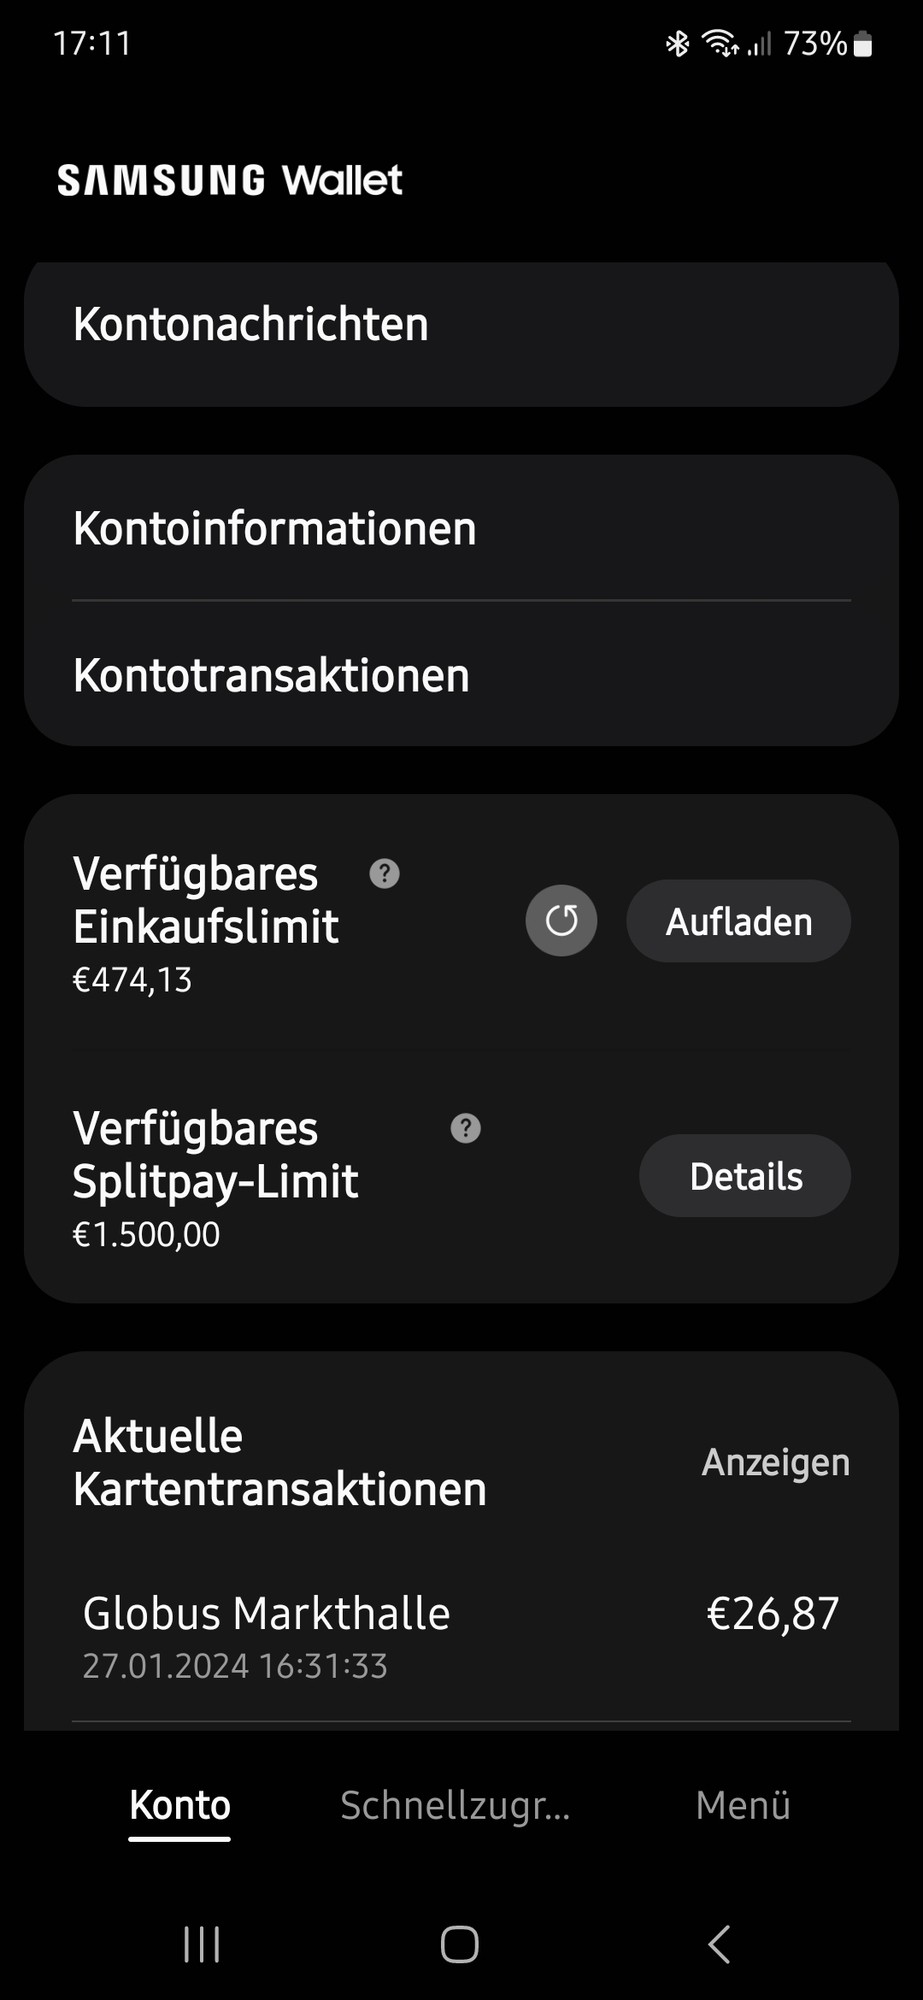Show all transactions via Anzeigen
Viewport: 923px width, 2000px height.
(x=776, y=1462)
